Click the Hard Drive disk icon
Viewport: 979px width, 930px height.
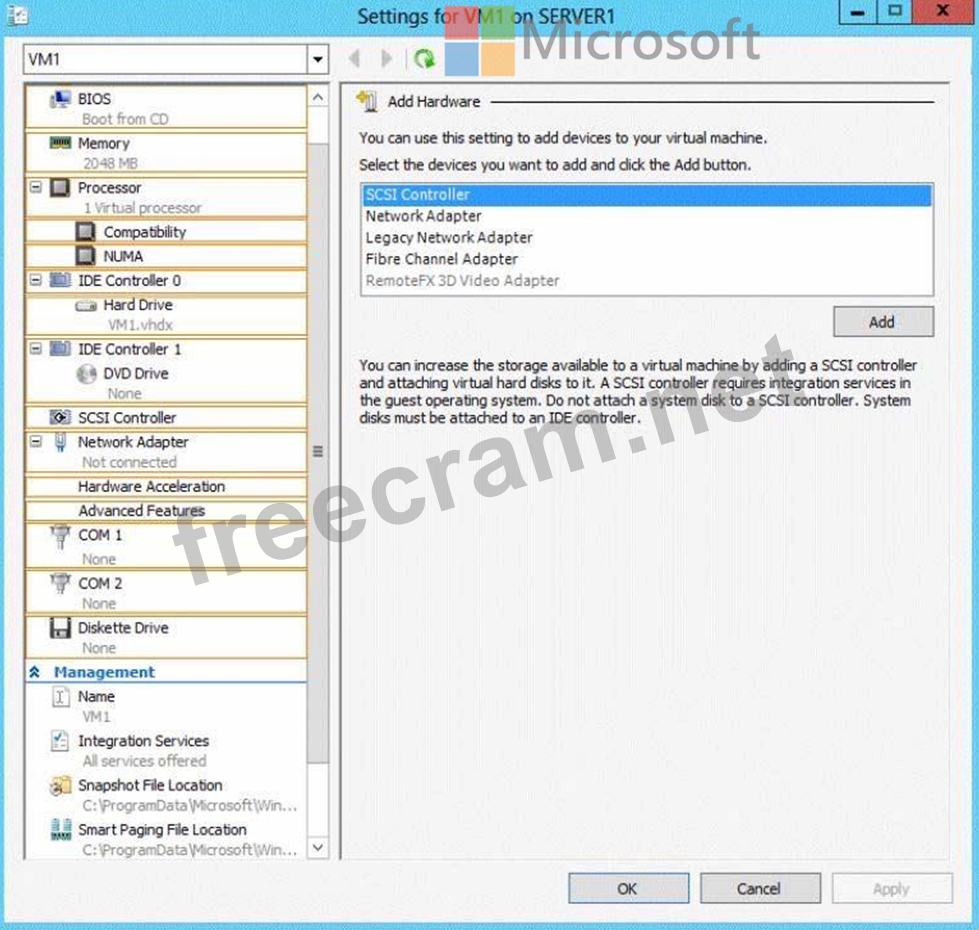pos(86,305)
